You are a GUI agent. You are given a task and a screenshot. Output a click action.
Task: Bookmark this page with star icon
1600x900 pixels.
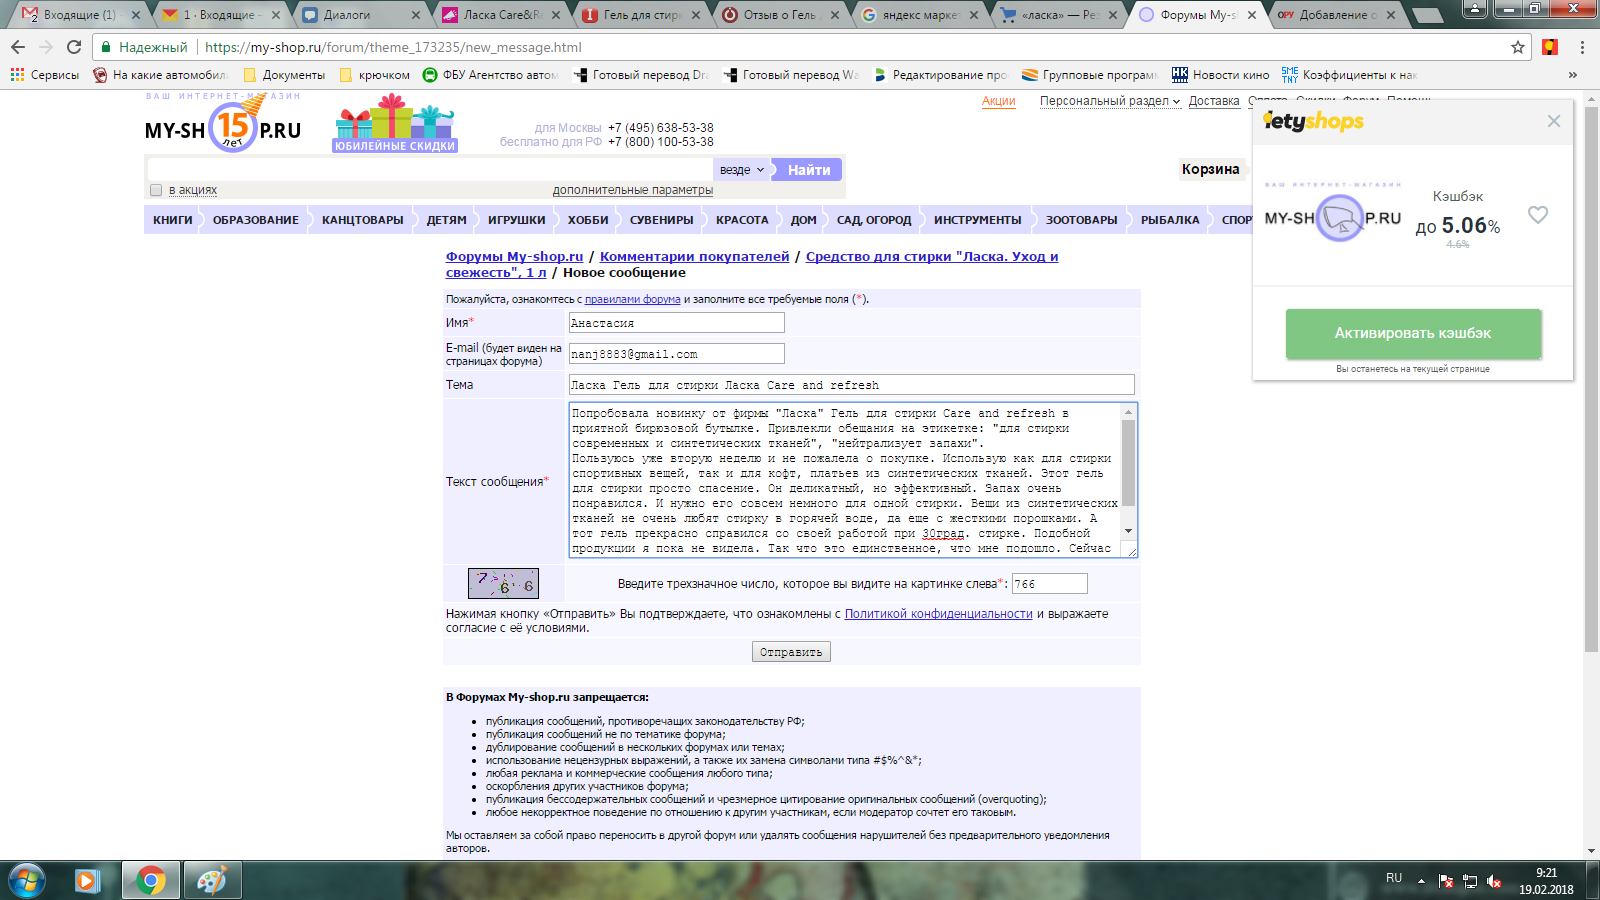click(x=1517, y=47)
